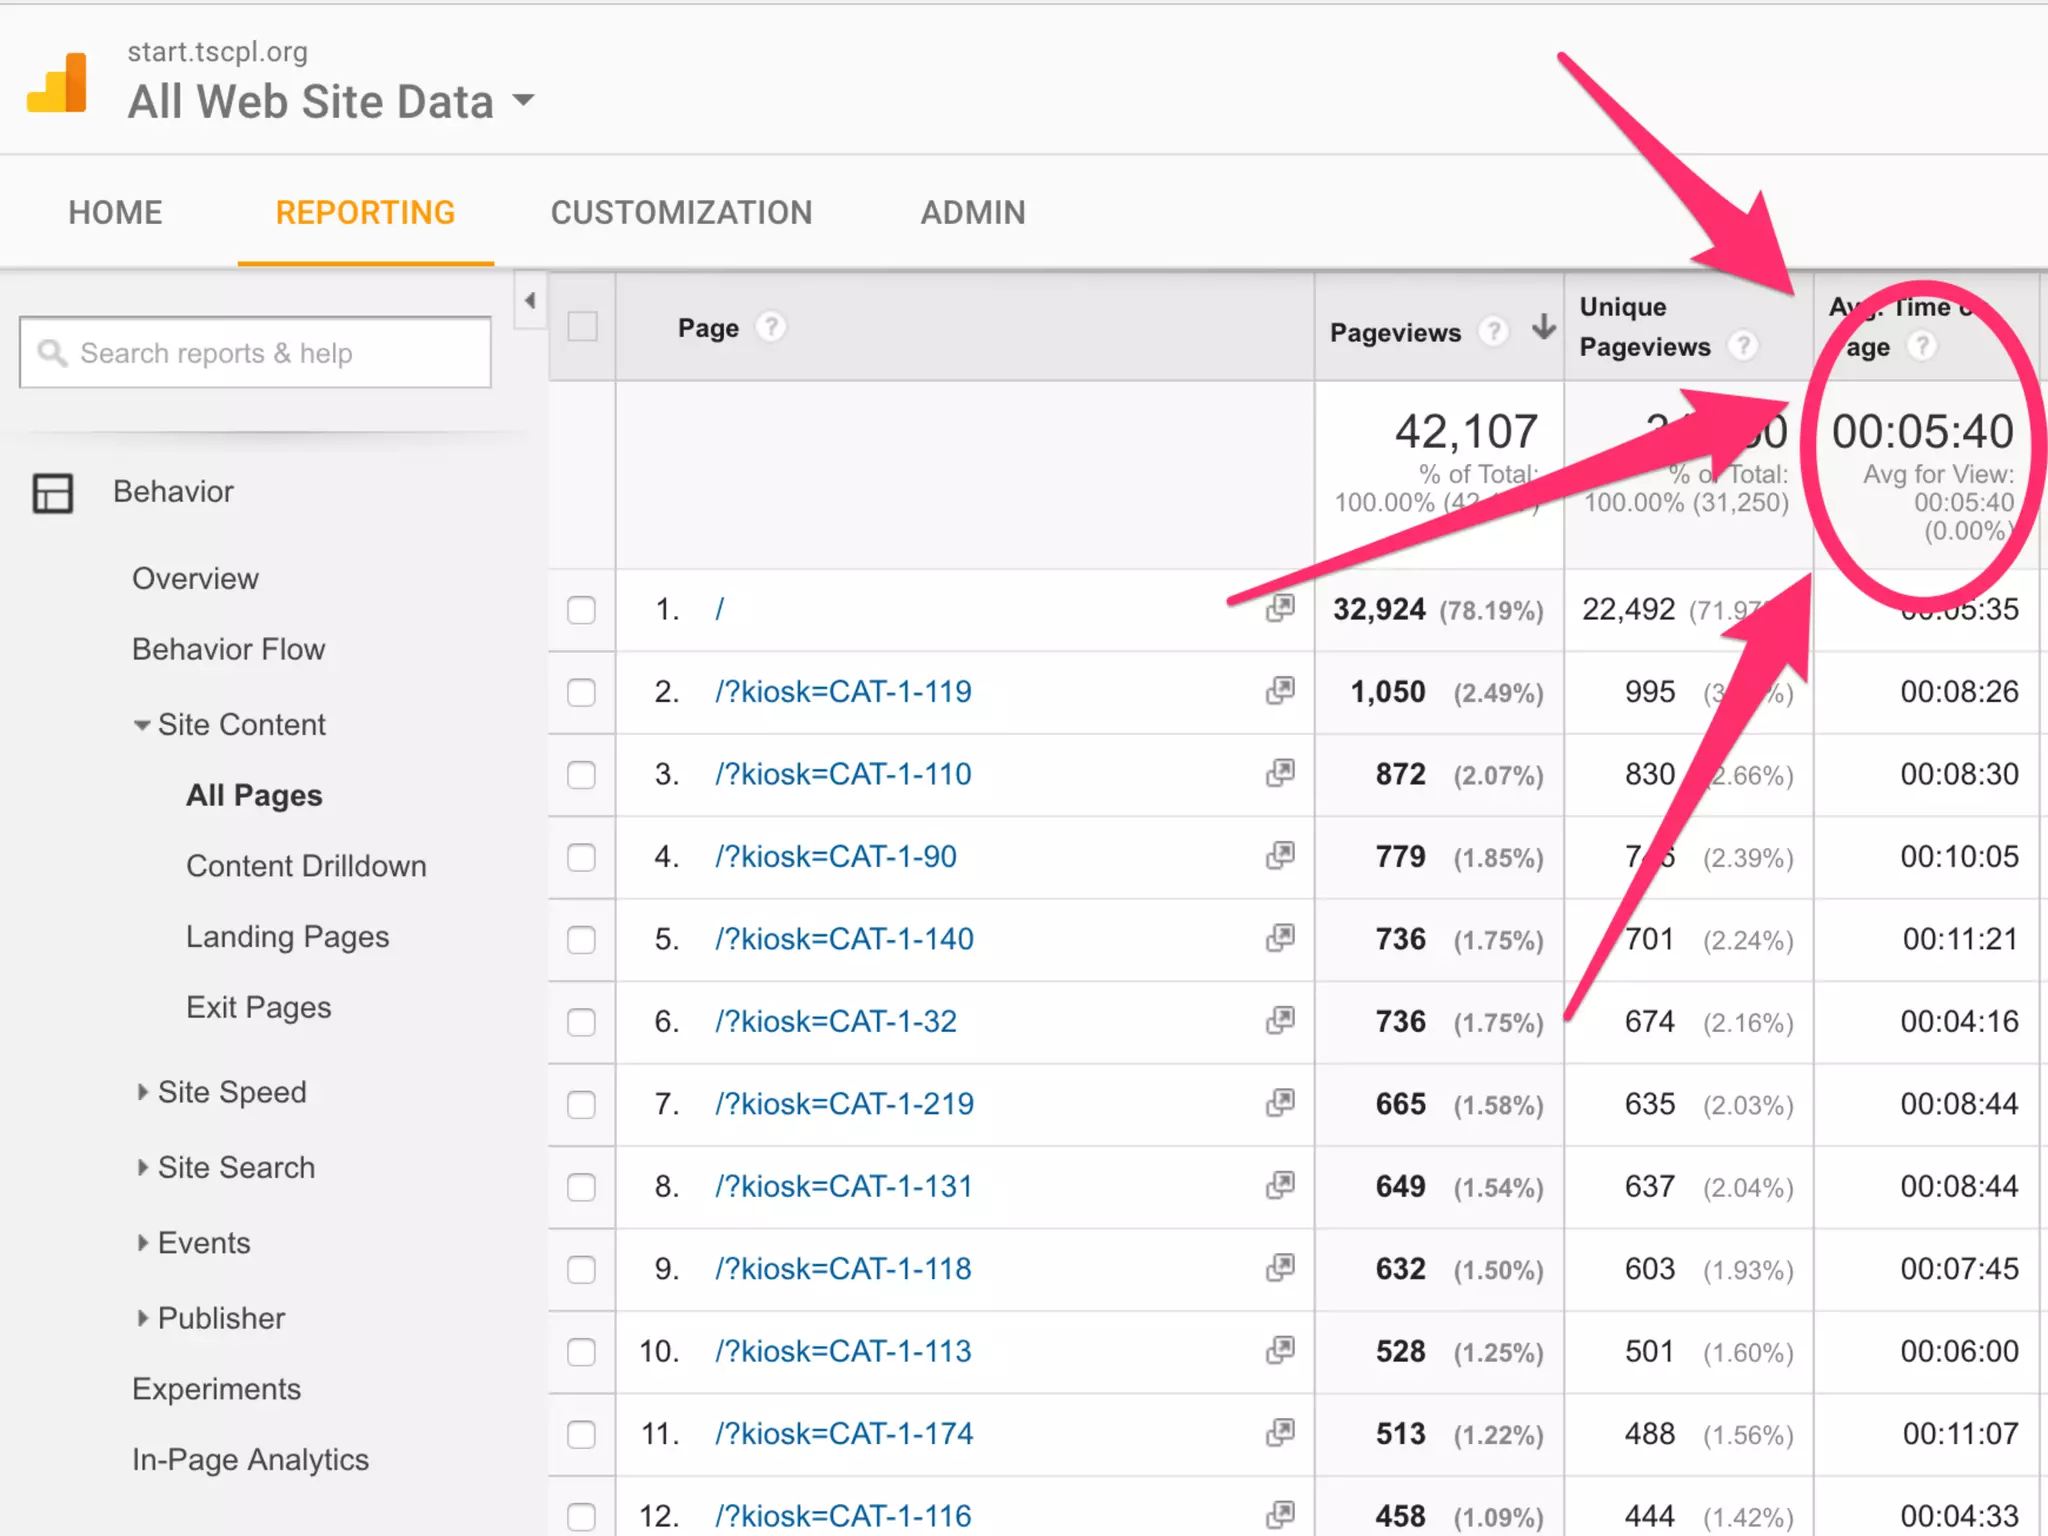Click help icon next to Page header

click(770, 327)
